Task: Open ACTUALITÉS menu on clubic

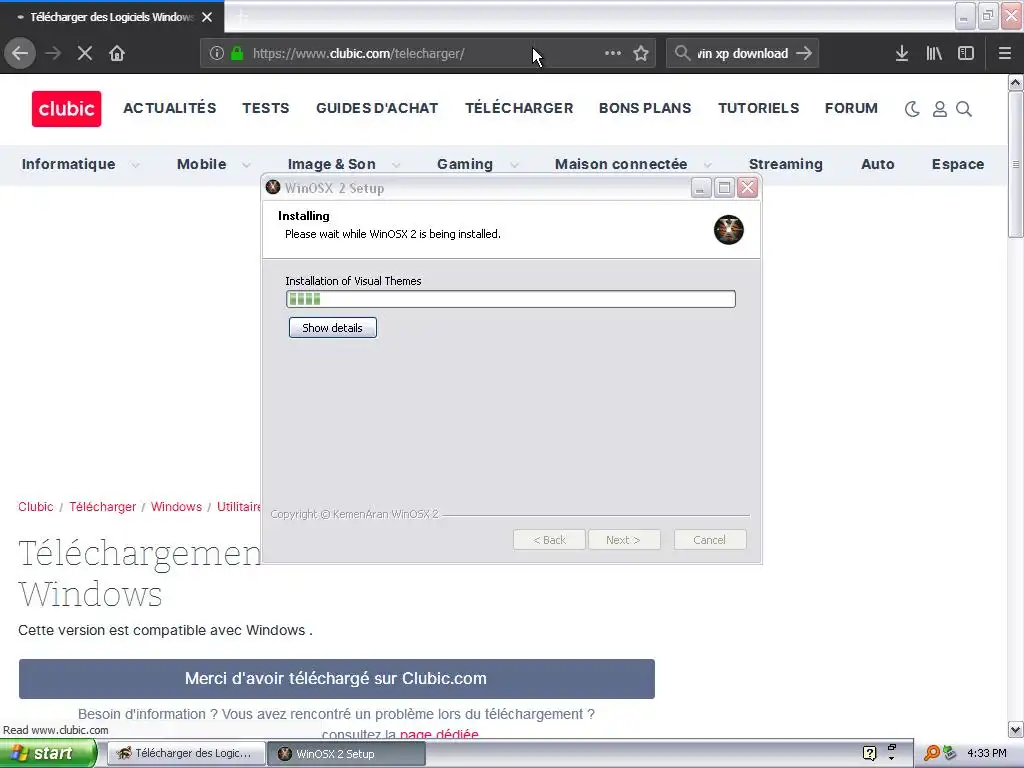Action: coord(170,108)
